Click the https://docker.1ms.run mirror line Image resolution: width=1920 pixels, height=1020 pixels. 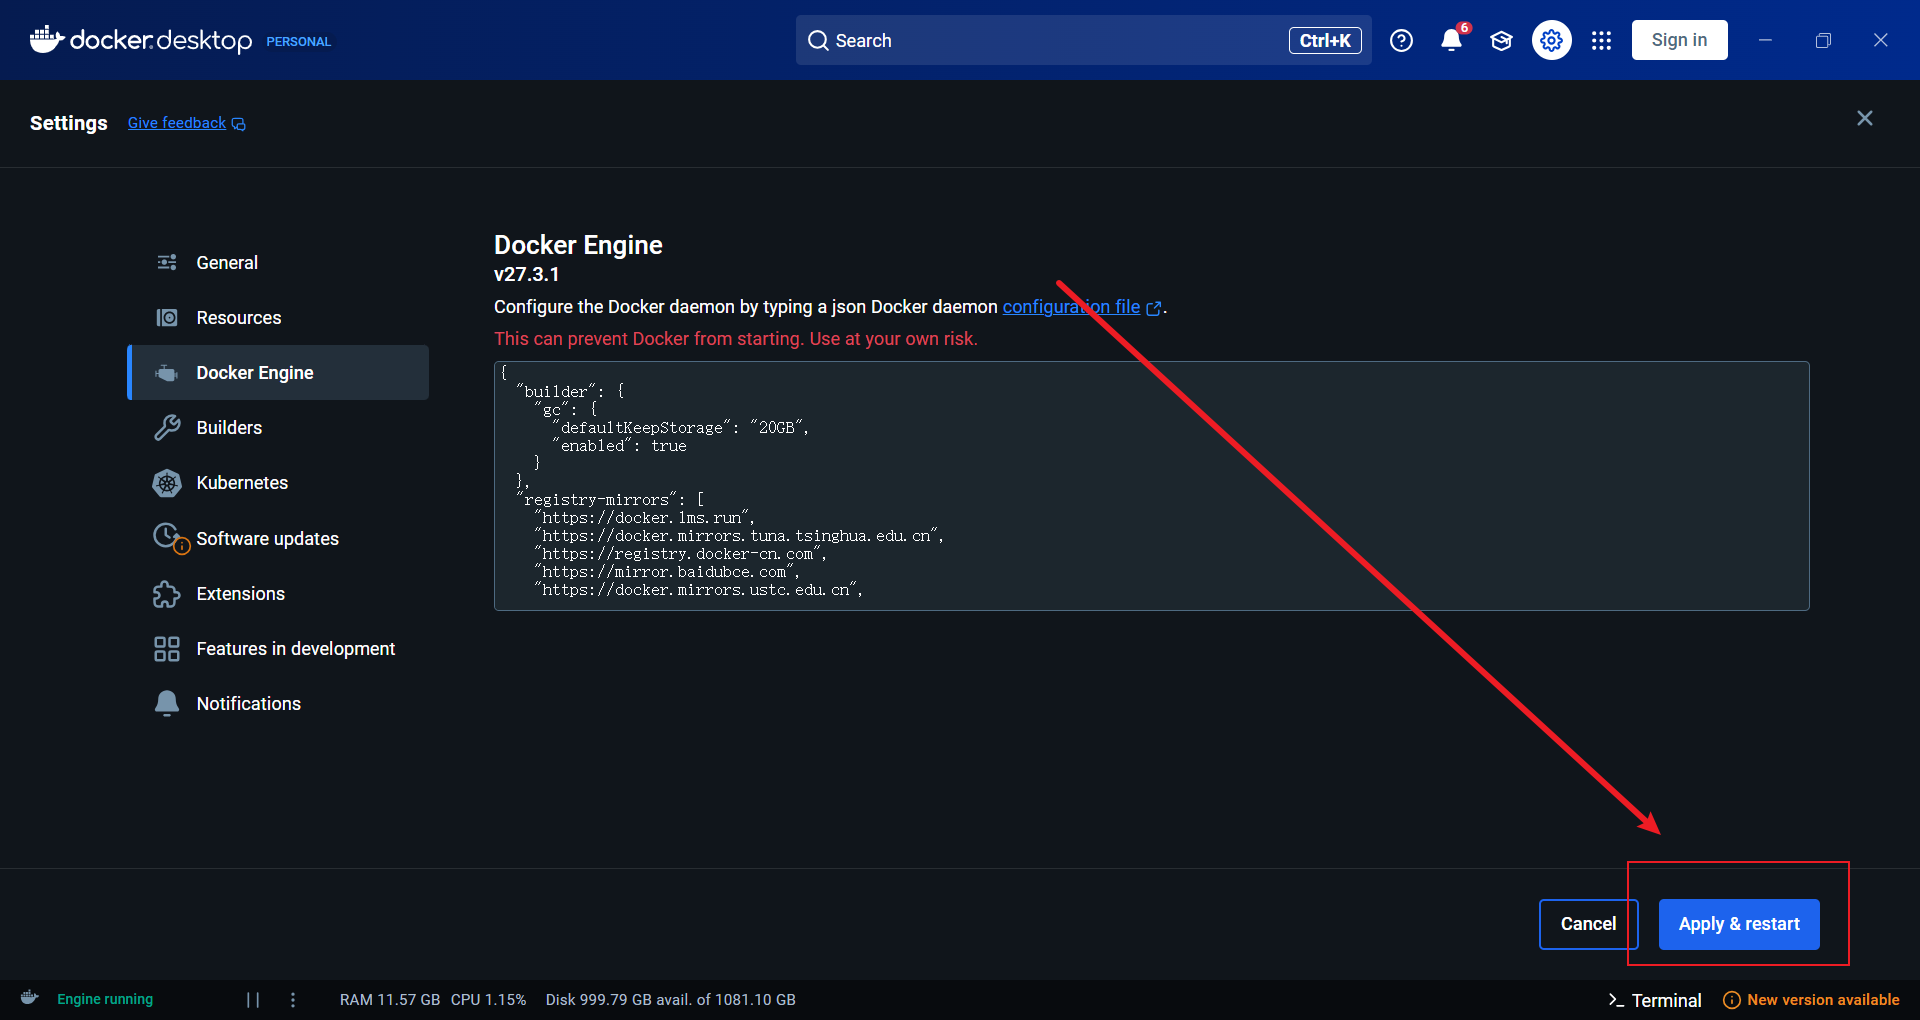point(645,518)
